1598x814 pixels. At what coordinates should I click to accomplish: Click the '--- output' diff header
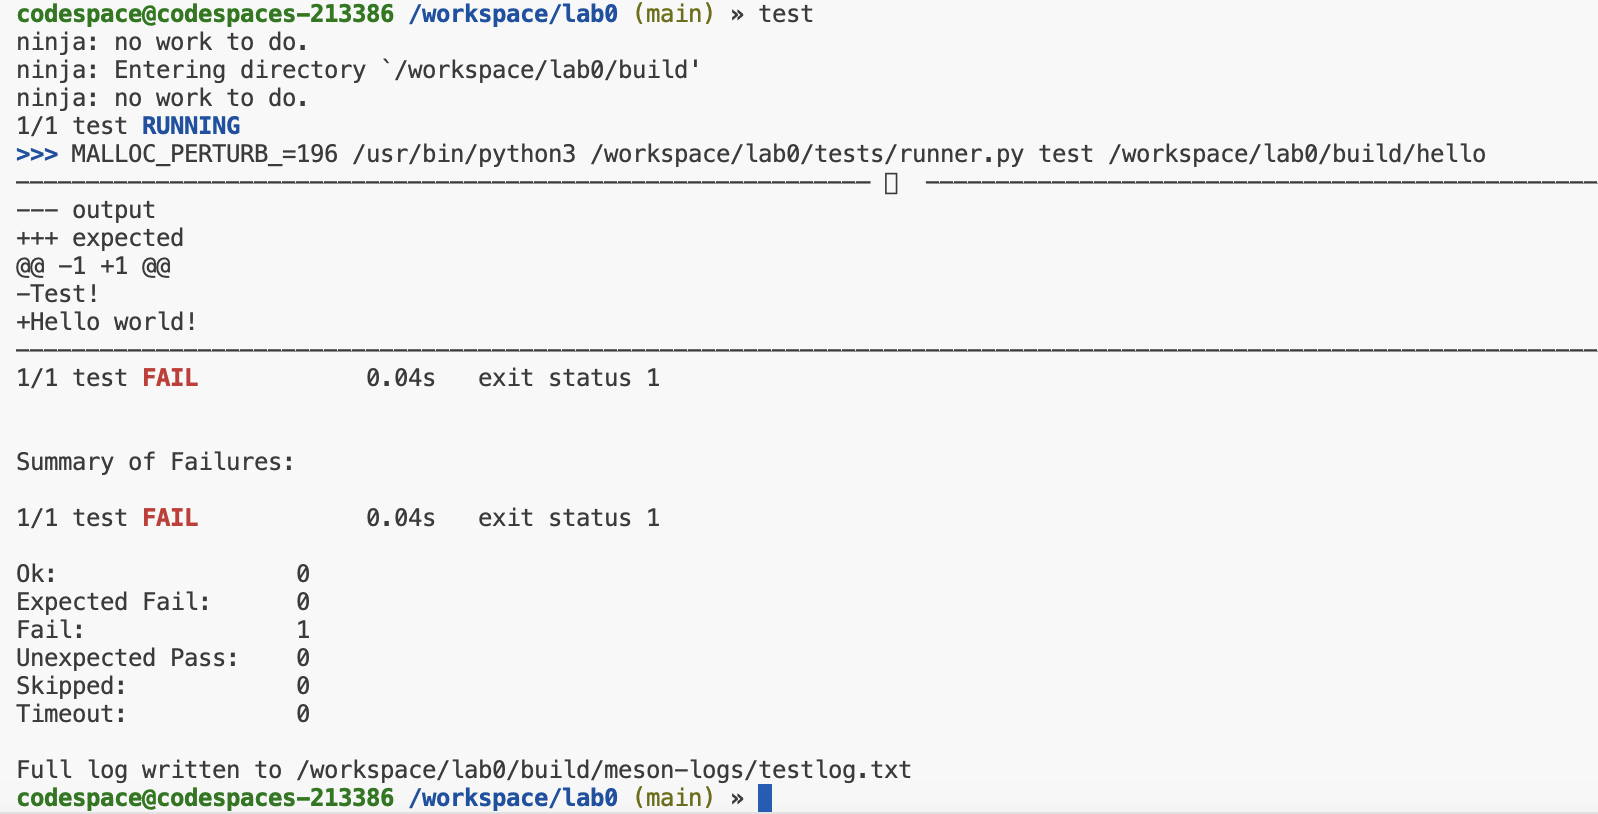pos(86,210)
